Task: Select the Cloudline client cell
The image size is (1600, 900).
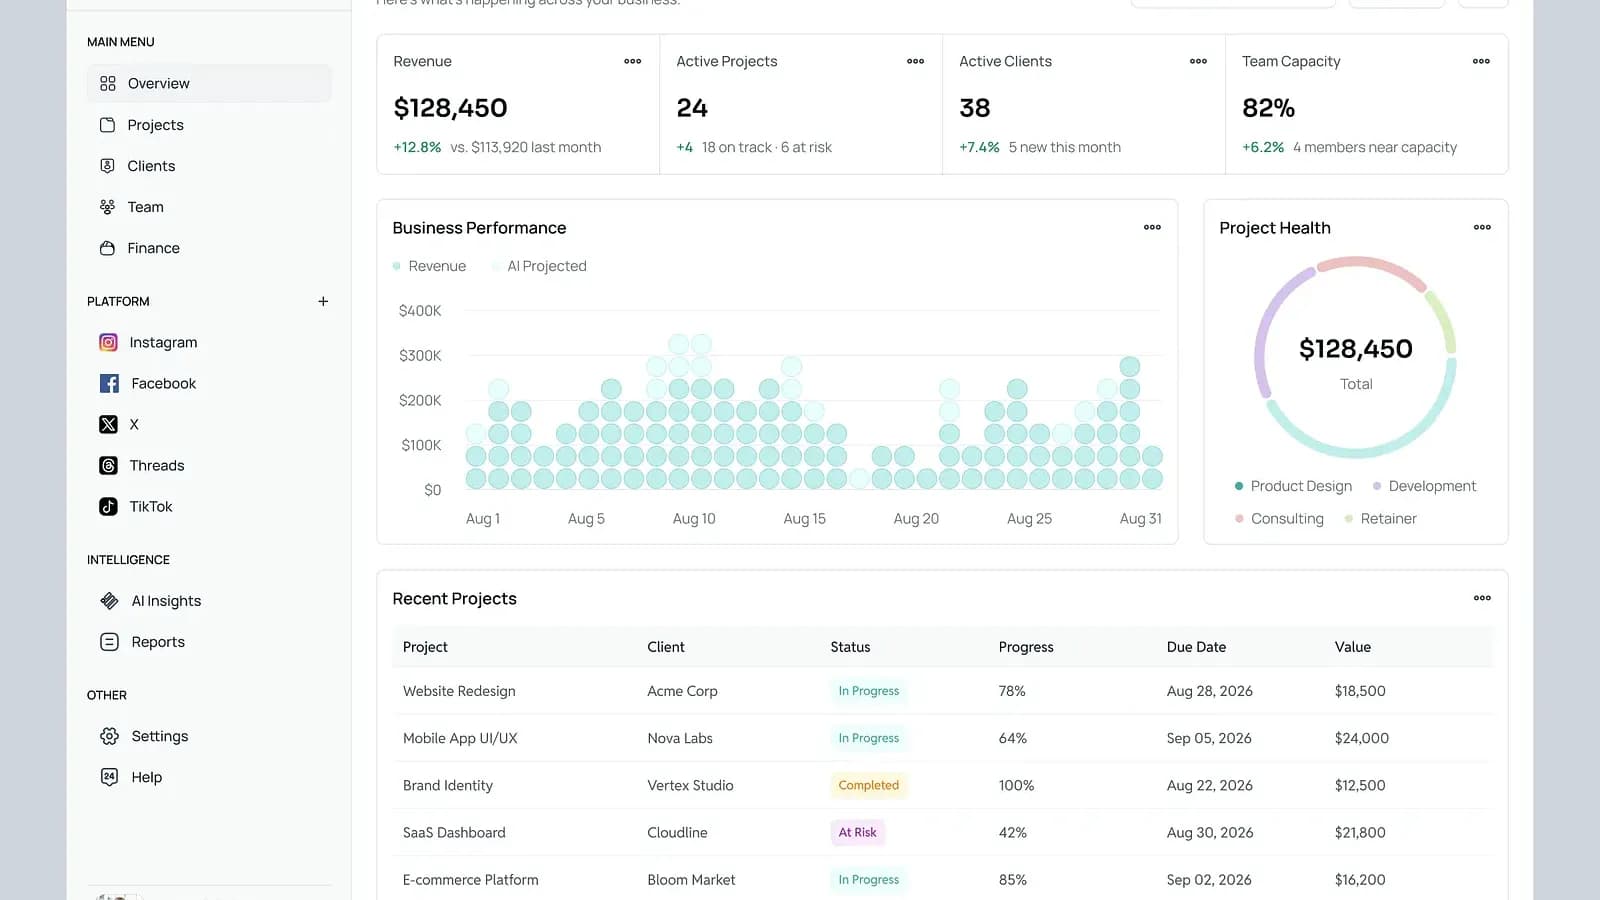Action: point(677,832)
